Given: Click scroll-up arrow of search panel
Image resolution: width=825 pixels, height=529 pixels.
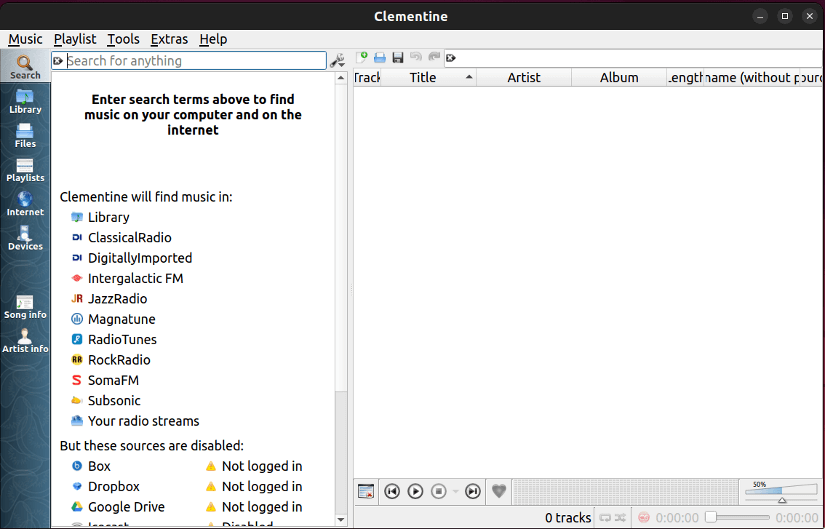Looking at the screenshot, I should pyautogui.click(x=341, y=78).
